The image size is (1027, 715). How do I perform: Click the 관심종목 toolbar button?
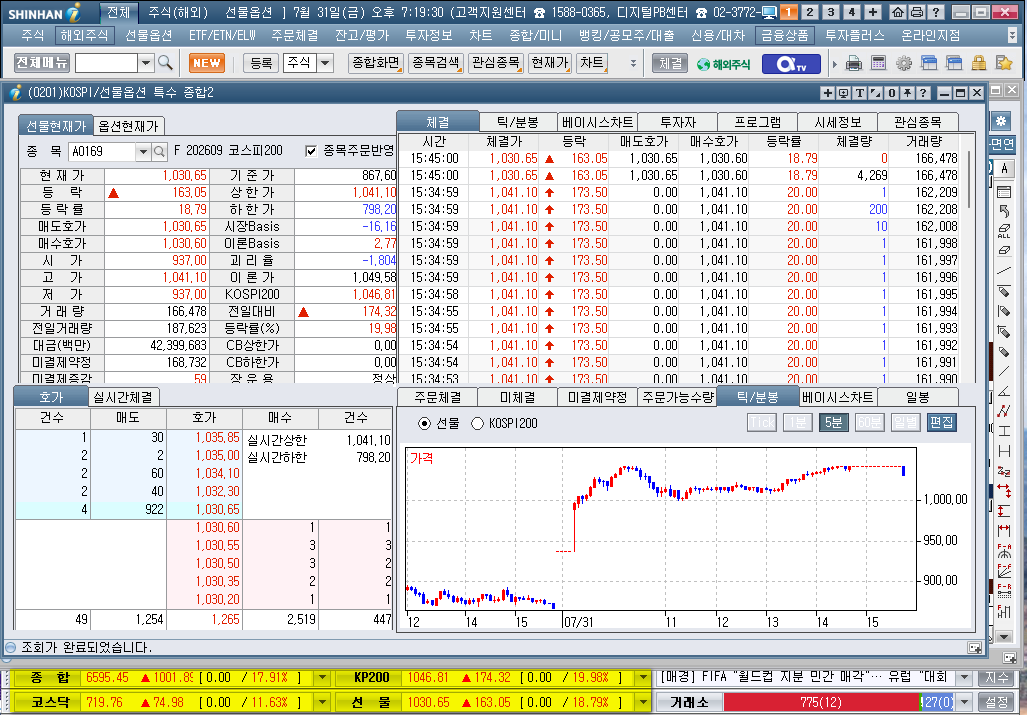(x=496, y=63)
